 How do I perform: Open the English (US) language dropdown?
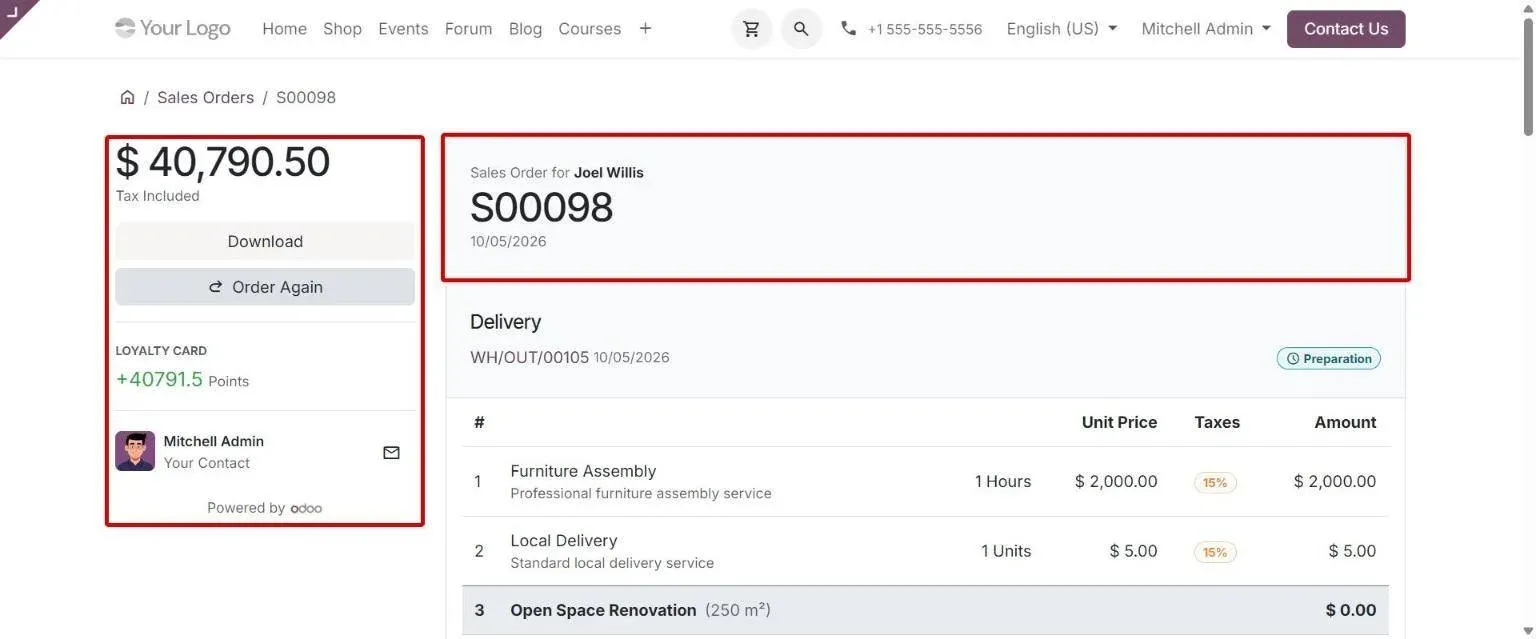point(1062,29)
